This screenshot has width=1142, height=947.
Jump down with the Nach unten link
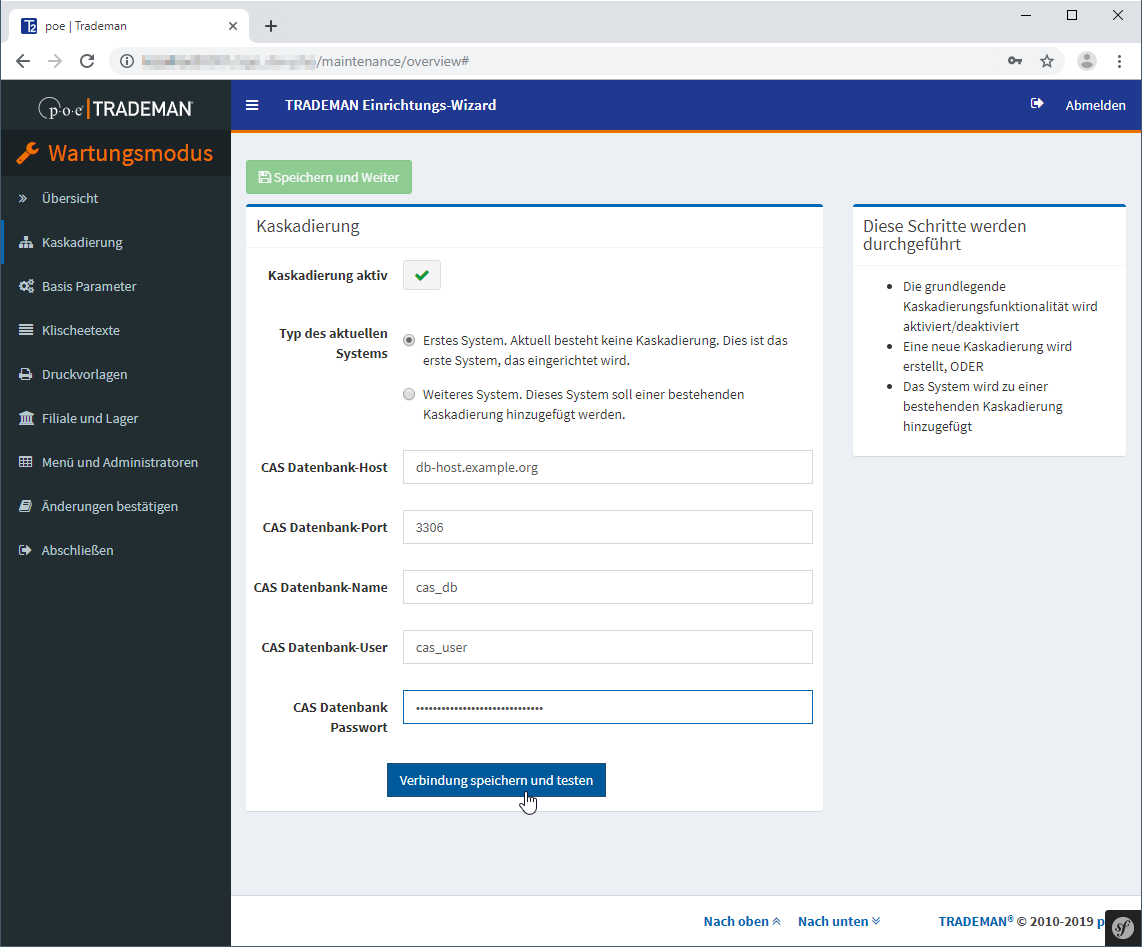(x=839, y=922)
